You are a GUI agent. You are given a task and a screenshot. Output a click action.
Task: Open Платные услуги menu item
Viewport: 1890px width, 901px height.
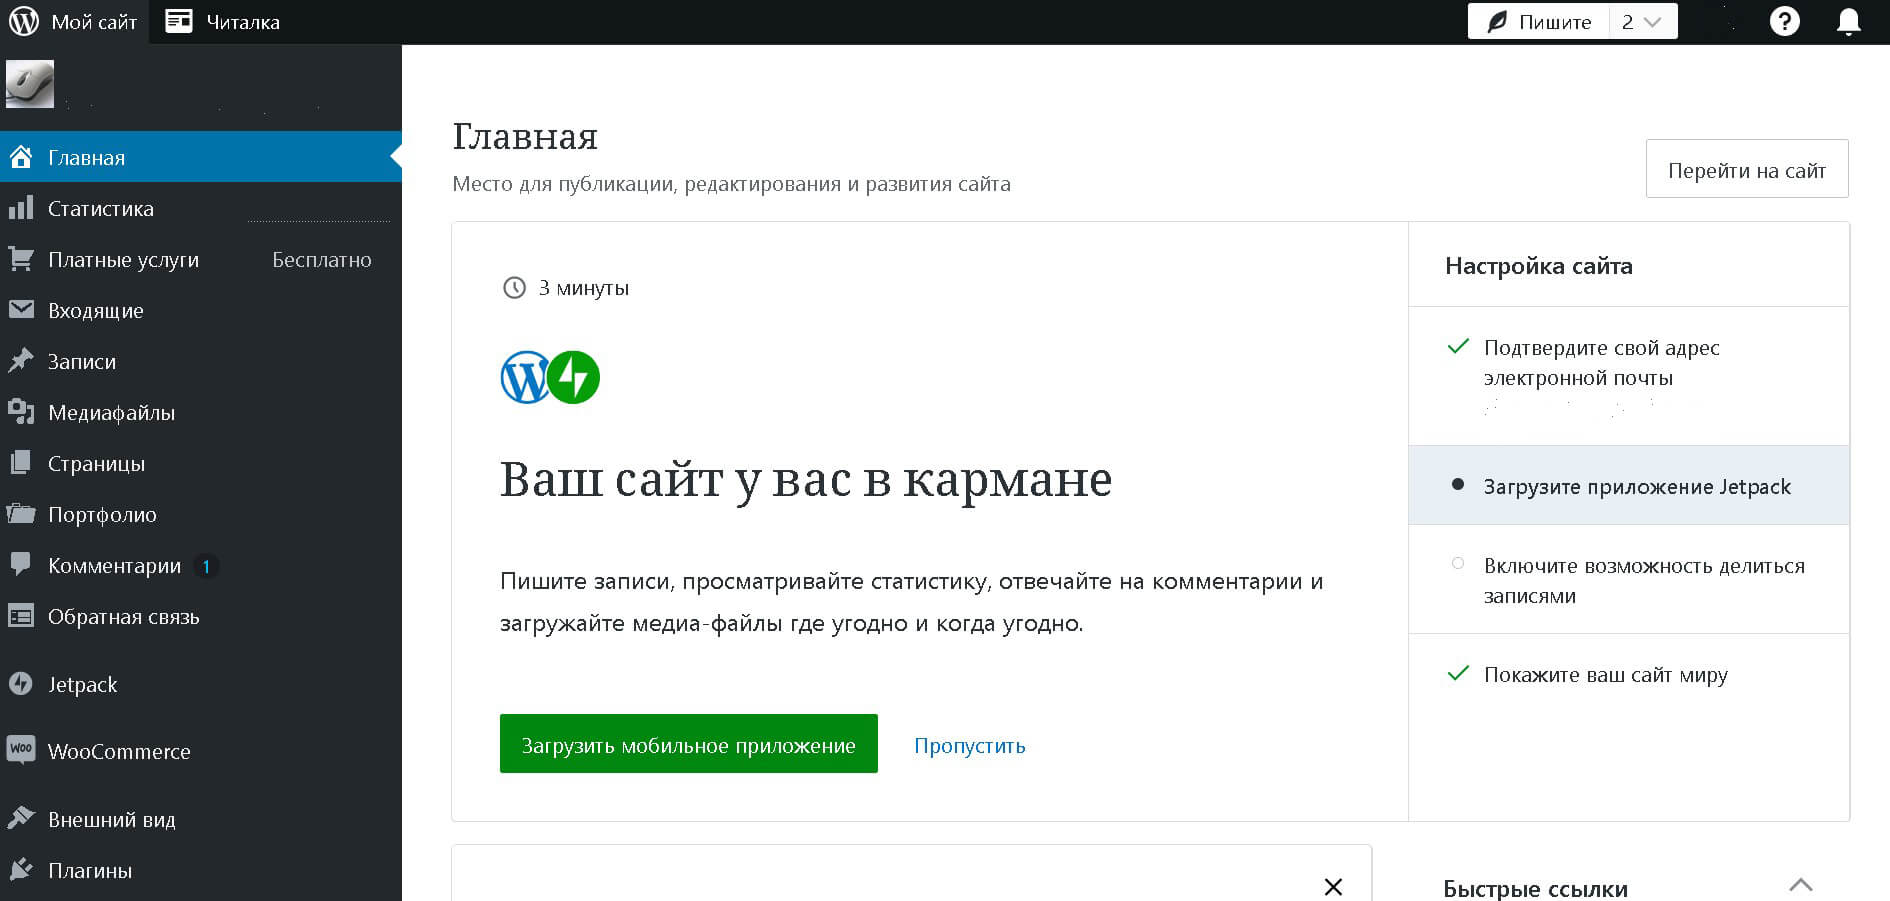(x=200, y=259)
